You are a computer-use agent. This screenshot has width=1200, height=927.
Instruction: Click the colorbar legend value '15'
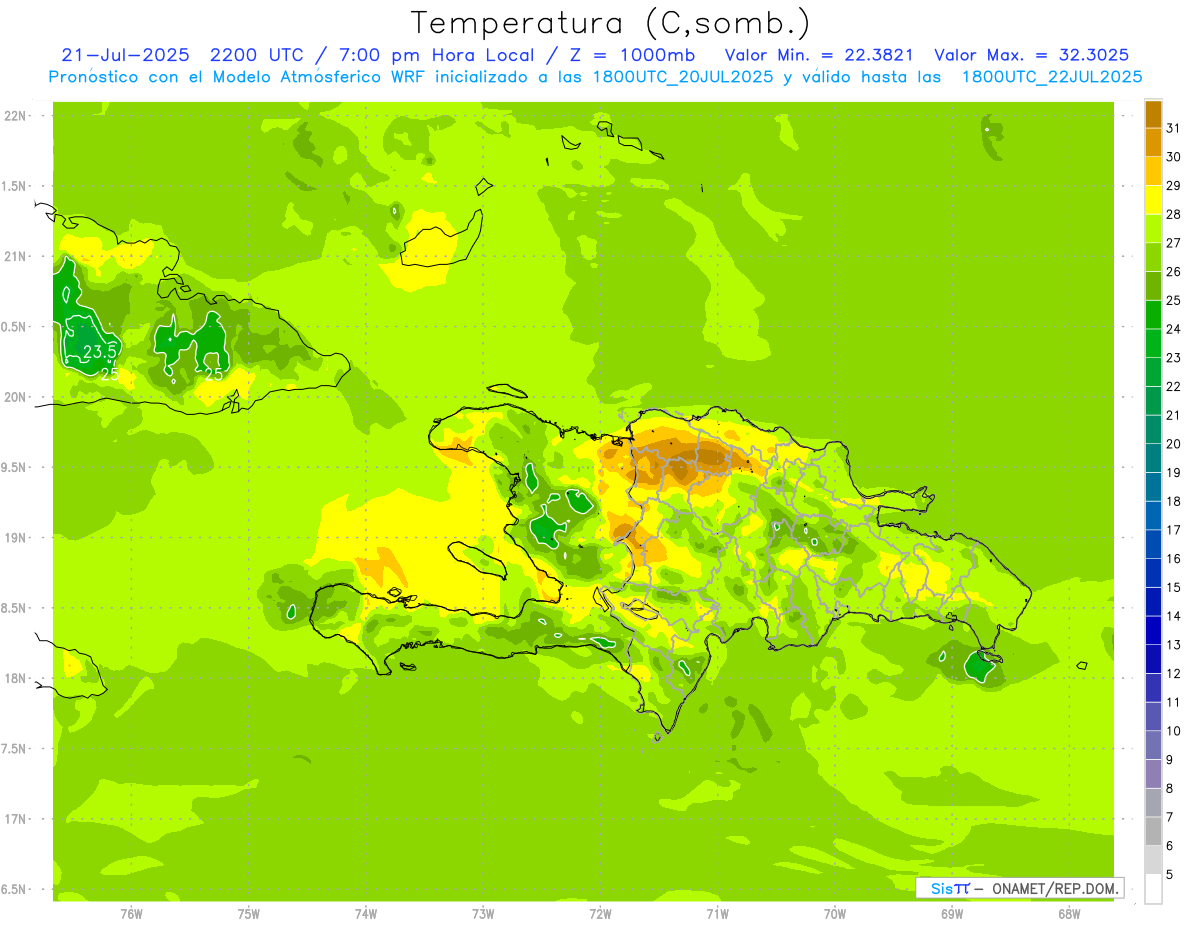click(x=1173, y=587)
